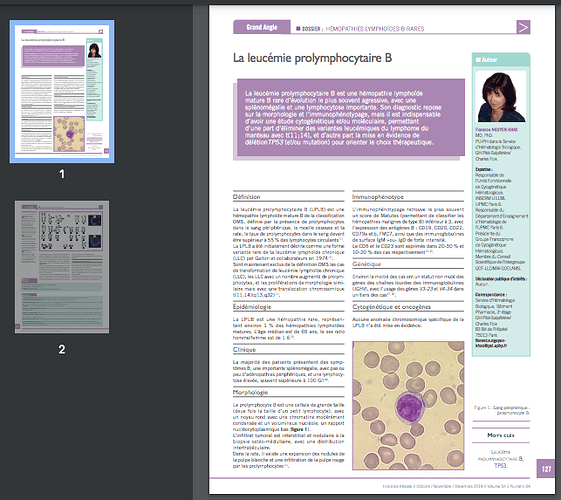The width and height of the screenshot is (561, 500).
Task: Click the Figure 1 caption text
Action: pos(502,410)
